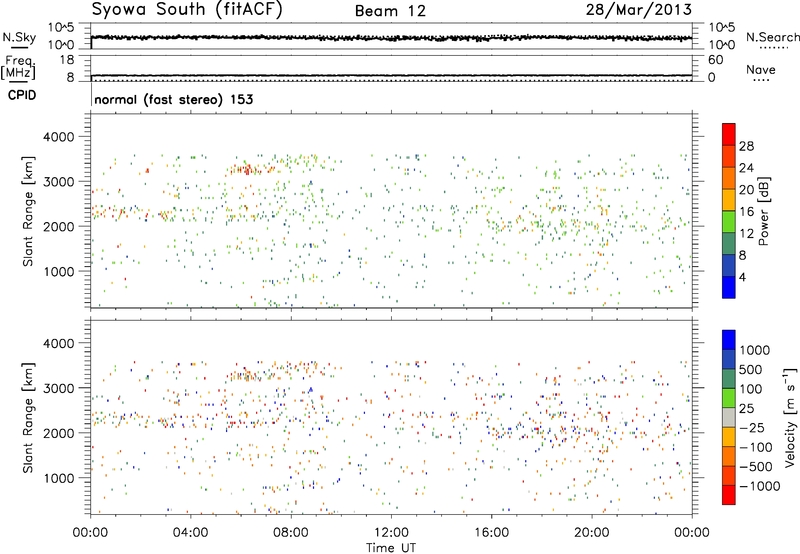This screenshot has width=800, height=554.
Task: Click the 'Power [dB]' color bar label
Action: coord(764,211)
